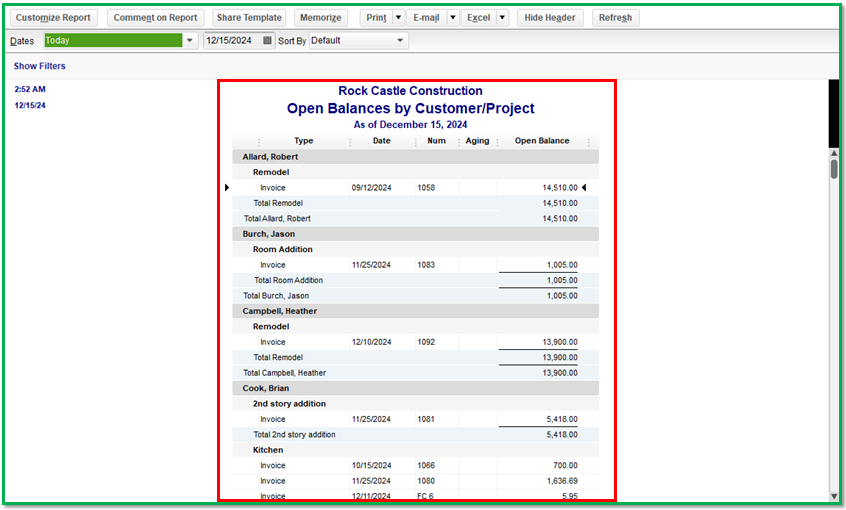
Task: Click the Type column header
Action: pyautogui.click(x=304, y=141)
